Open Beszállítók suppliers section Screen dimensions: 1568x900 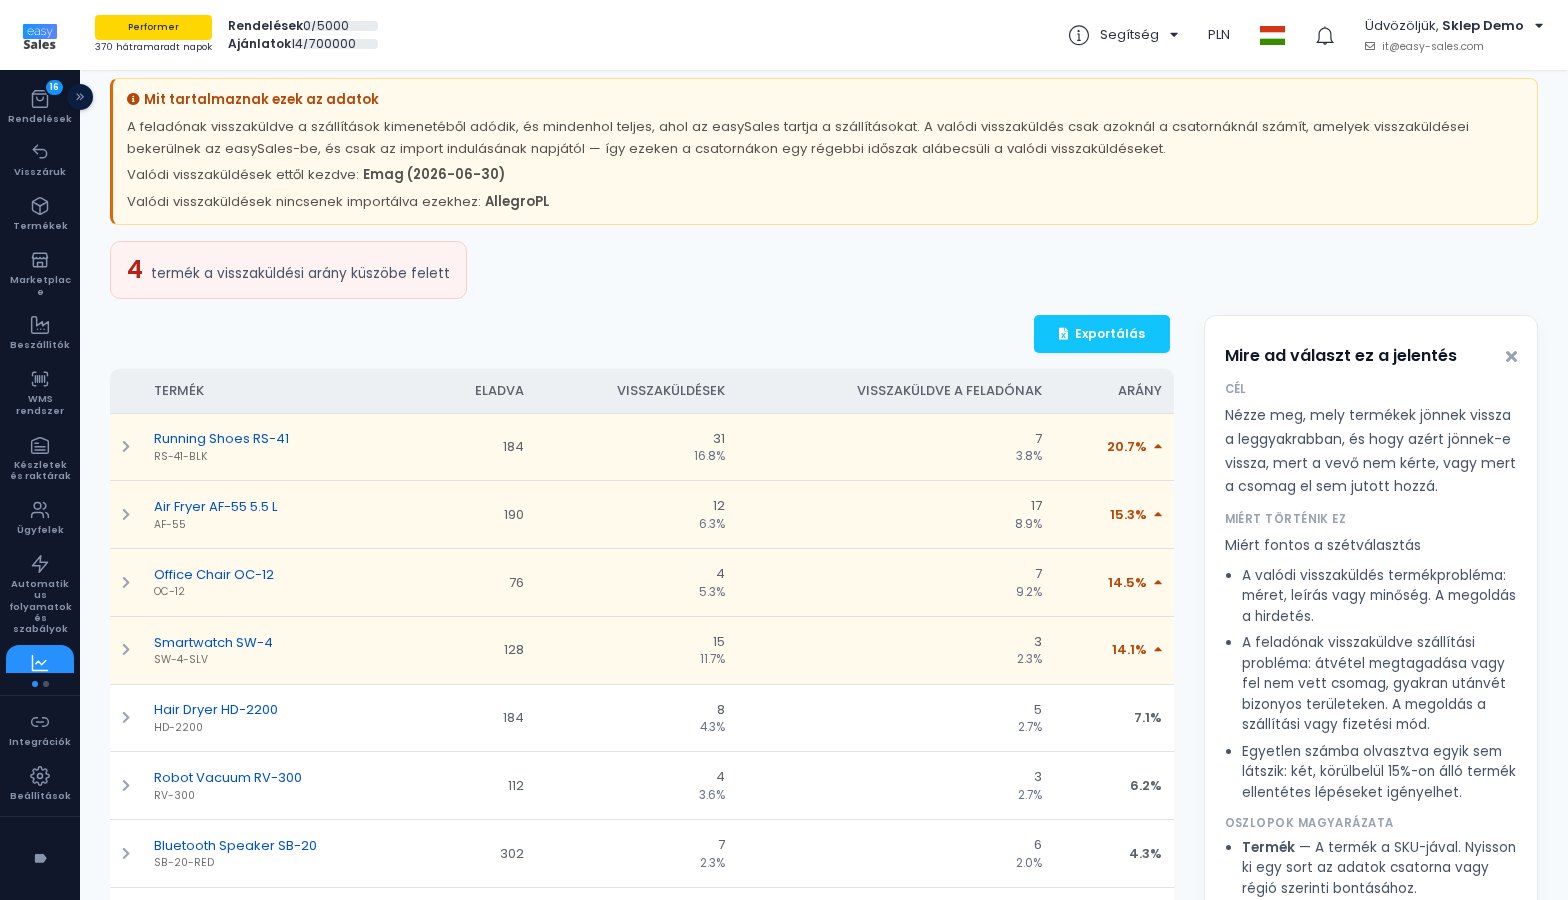pos(40,325)
